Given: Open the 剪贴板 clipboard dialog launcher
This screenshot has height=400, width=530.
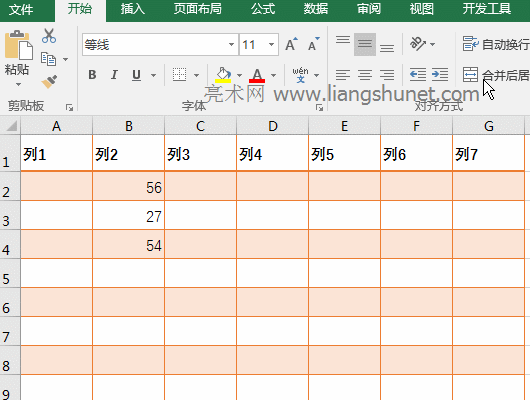Looking at the screenshot, I should point(70,108).
